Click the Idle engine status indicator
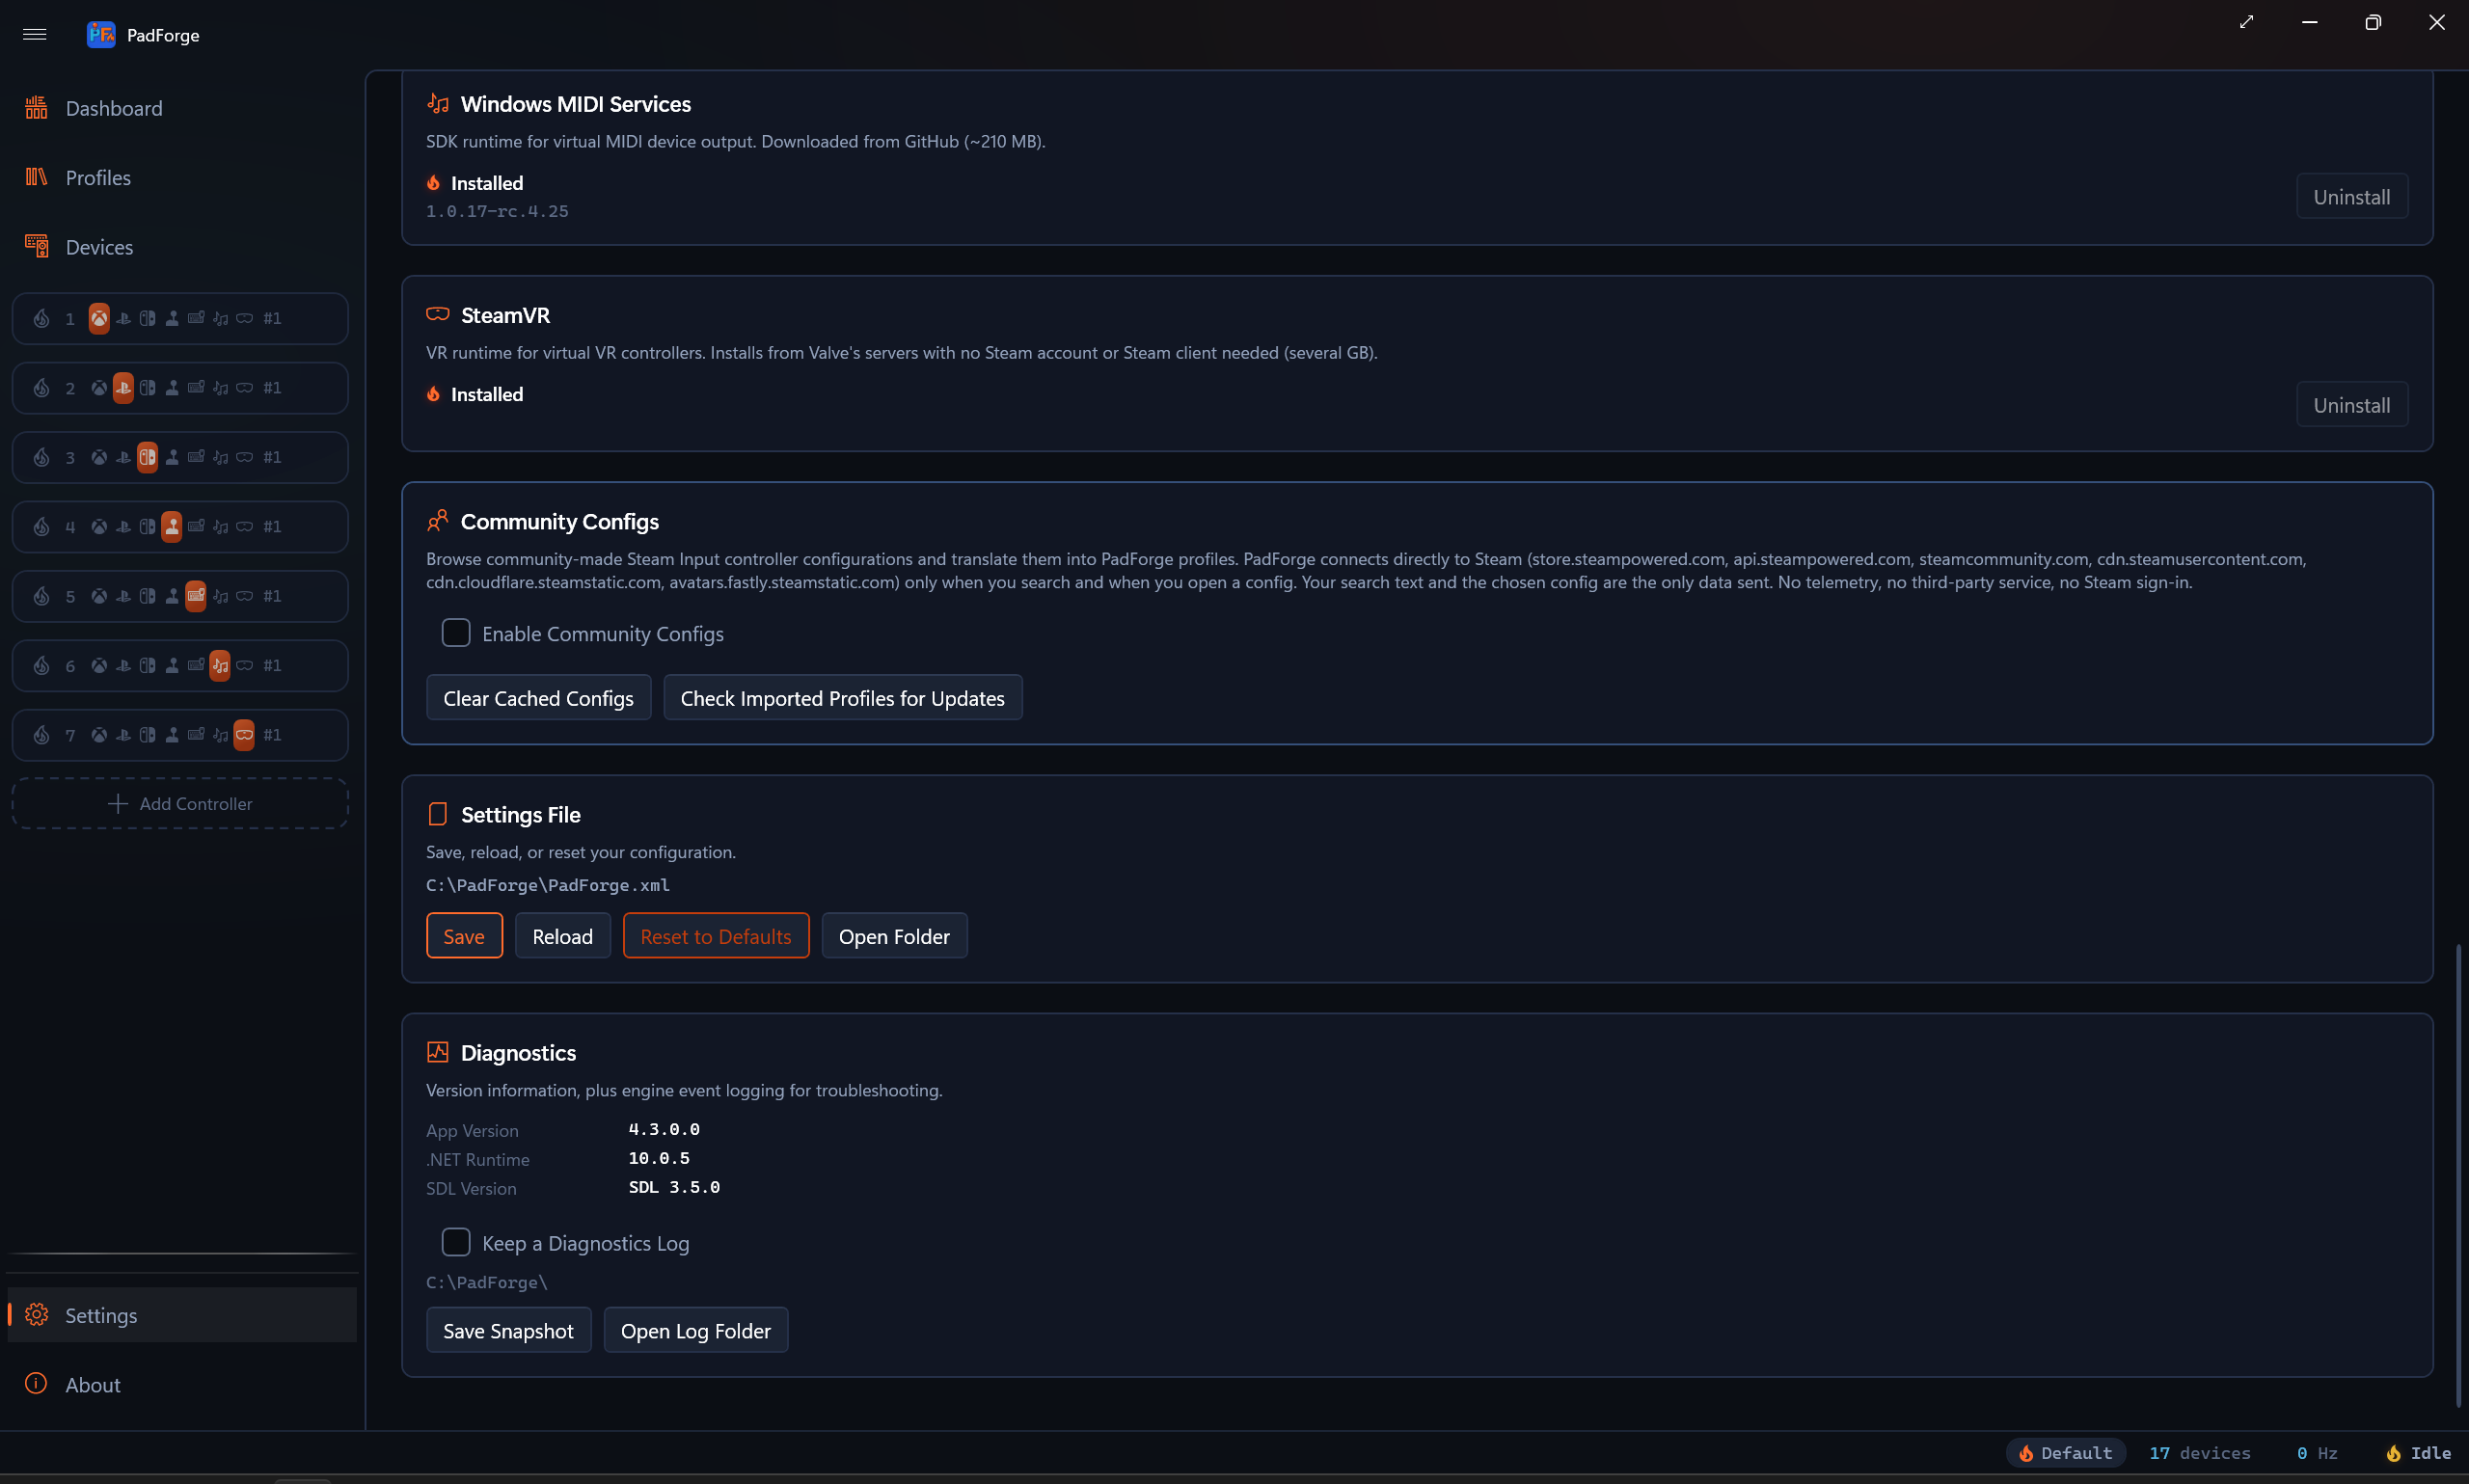This screenshot has height=1484, width=2469. point(2418,1452)
